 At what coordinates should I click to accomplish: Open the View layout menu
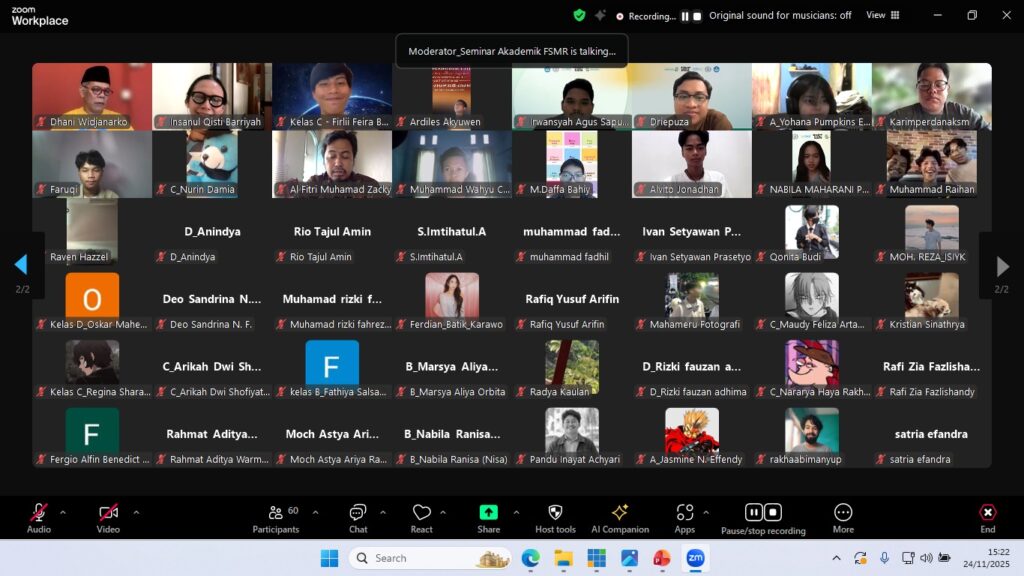(882, 15)
